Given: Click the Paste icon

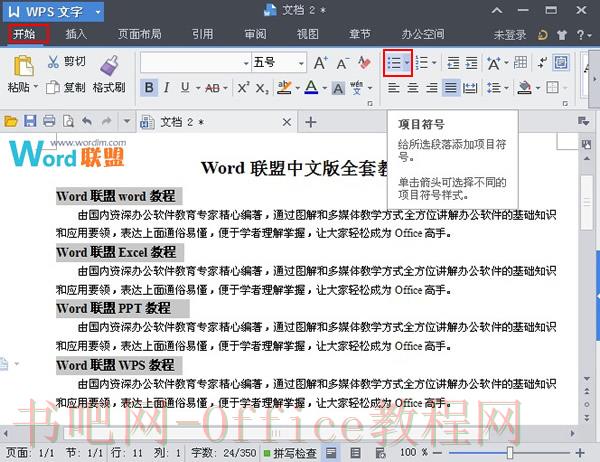Looking at the screenshot, I should [x=23, y=65].
